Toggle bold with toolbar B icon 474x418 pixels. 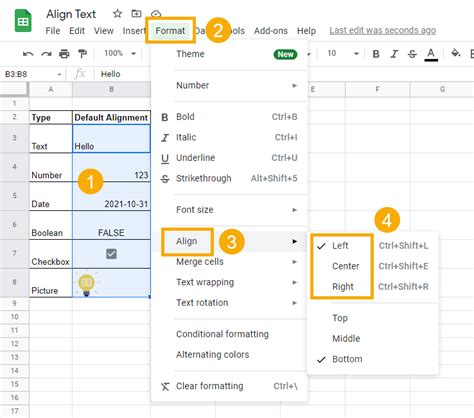pyautogui.click(x=376, y=54)
